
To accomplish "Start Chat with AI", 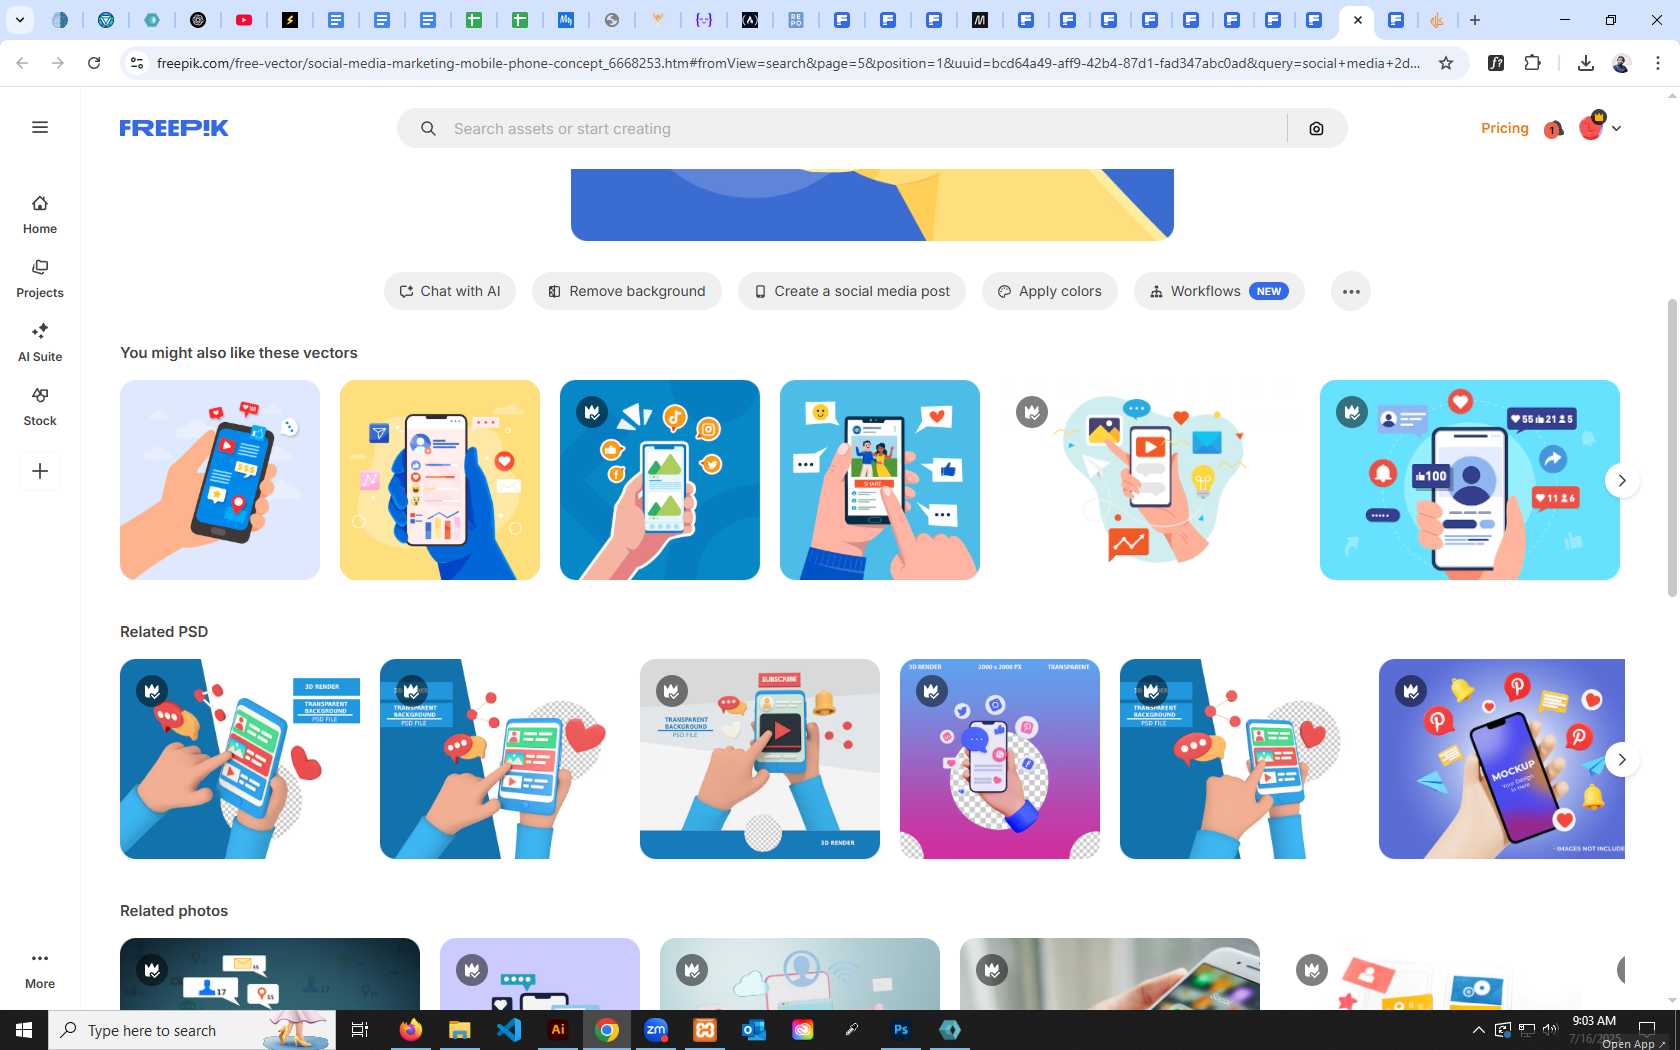I will pos(450,291).
